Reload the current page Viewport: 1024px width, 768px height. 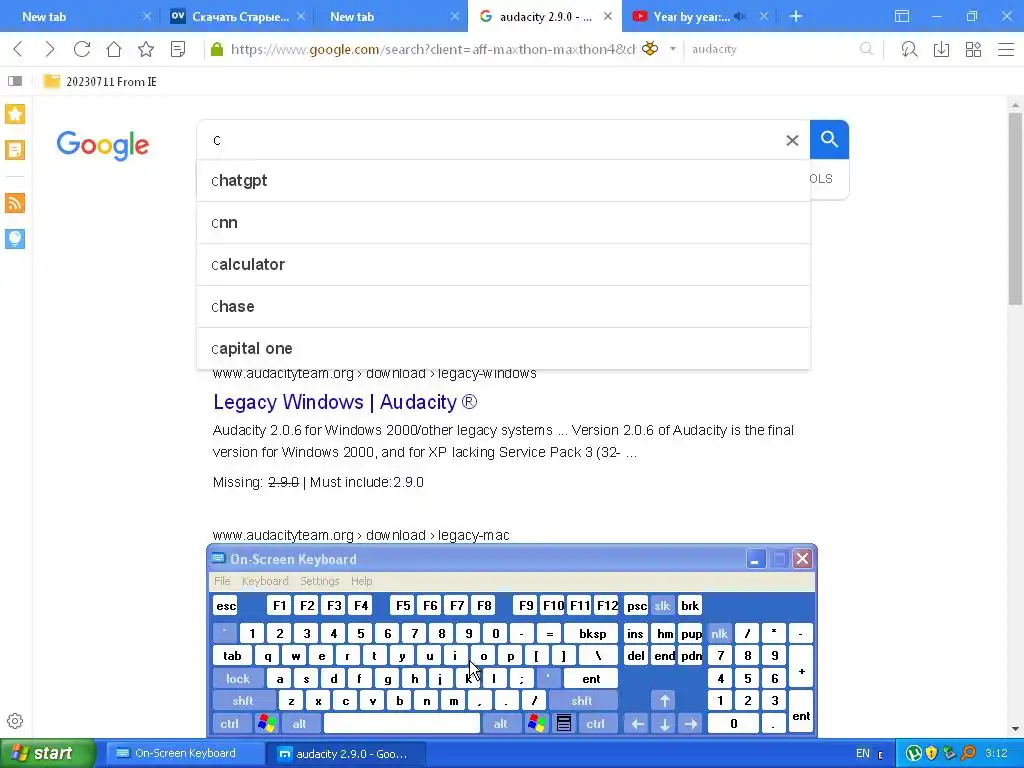click(x=82, y=49)
